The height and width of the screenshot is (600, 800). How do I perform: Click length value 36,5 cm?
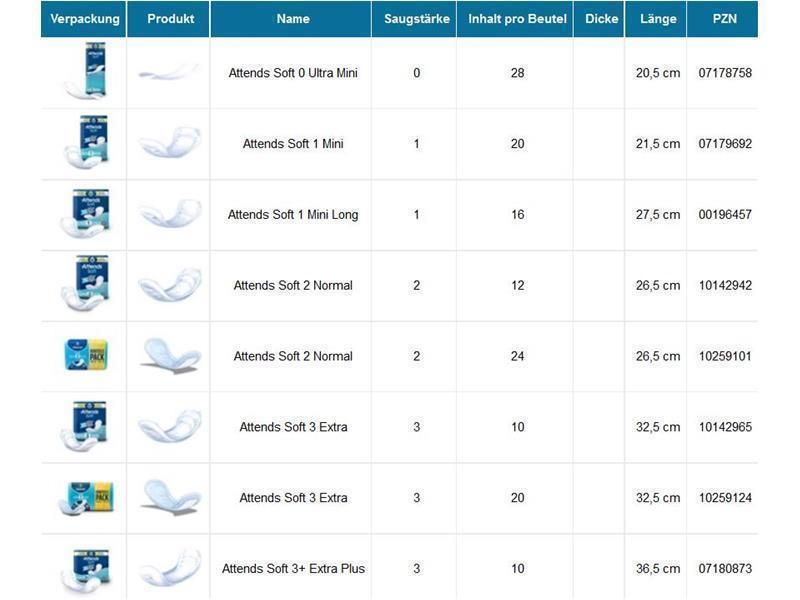click(x=658, y=569)
